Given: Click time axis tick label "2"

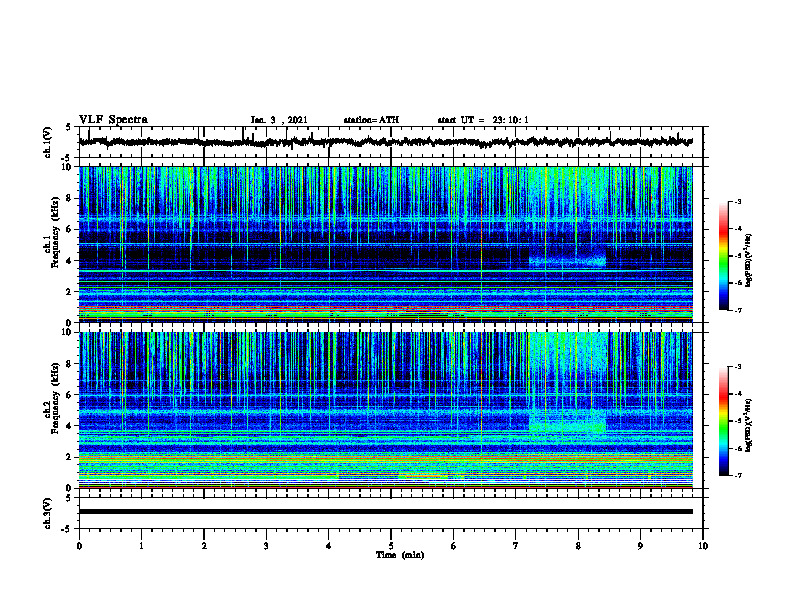Looking at the screenshot, I should click(x=204, y=546).
